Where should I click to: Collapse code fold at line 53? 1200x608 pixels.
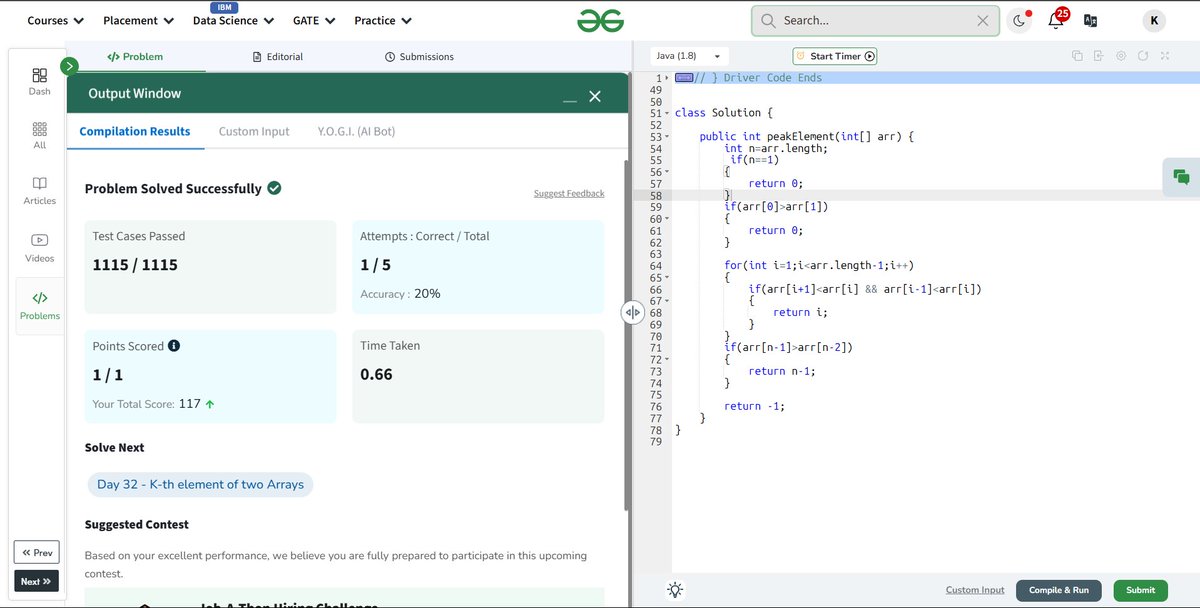tap(666, 137)
